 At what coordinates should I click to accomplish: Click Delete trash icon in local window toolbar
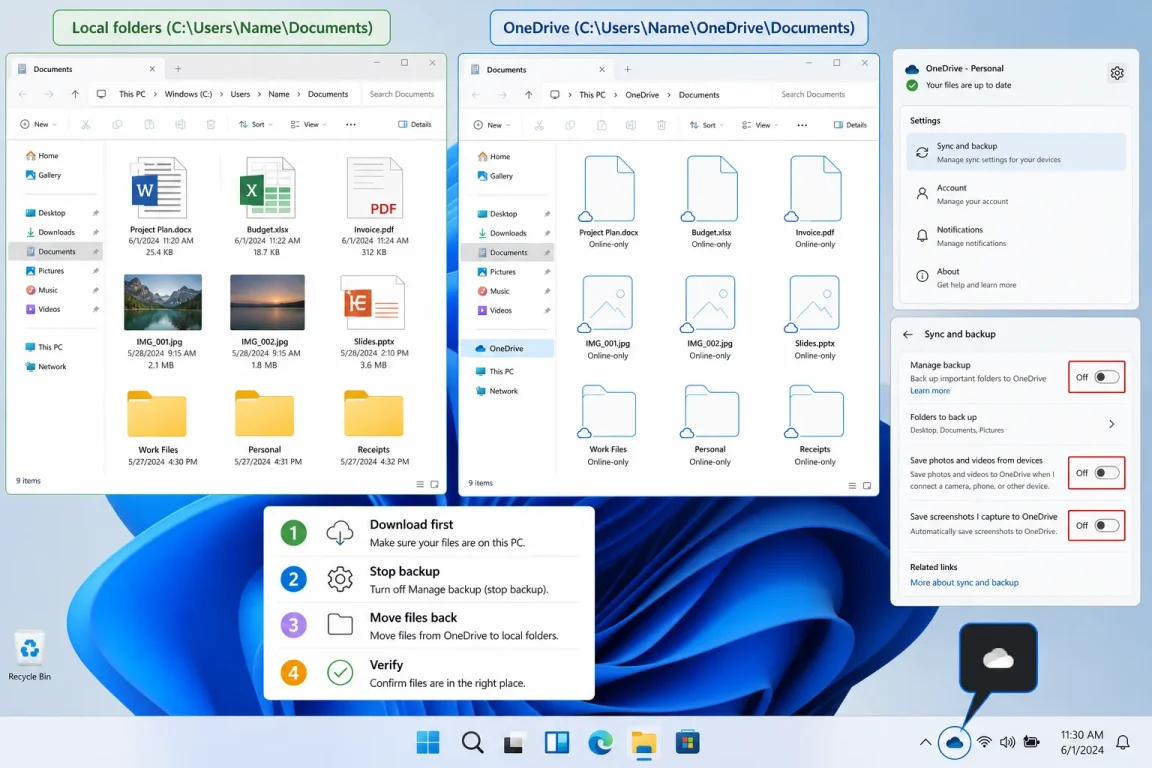click(211, 124)
